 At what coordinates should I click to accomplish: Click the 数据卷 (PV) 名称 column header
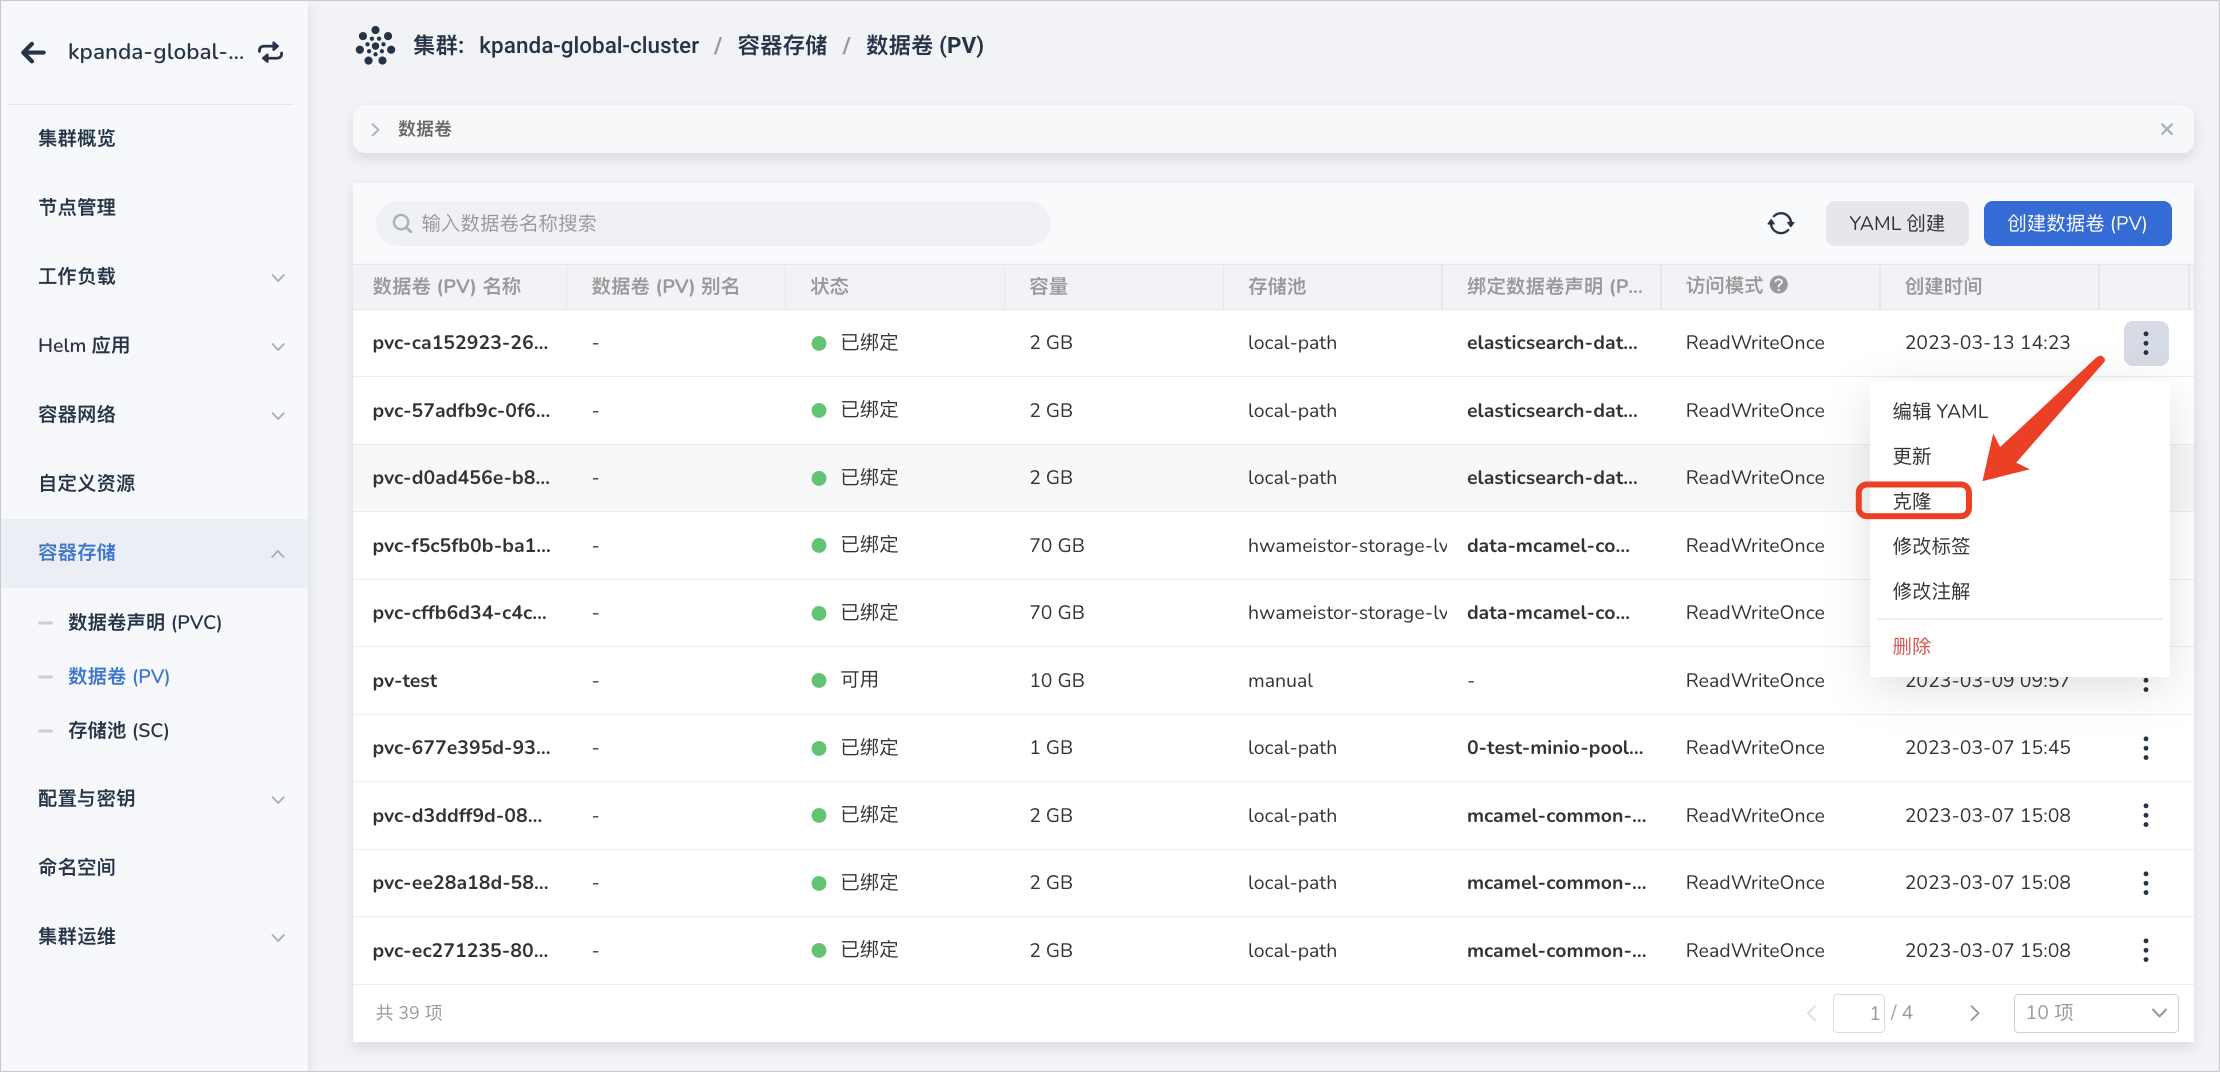pos(447,286)
